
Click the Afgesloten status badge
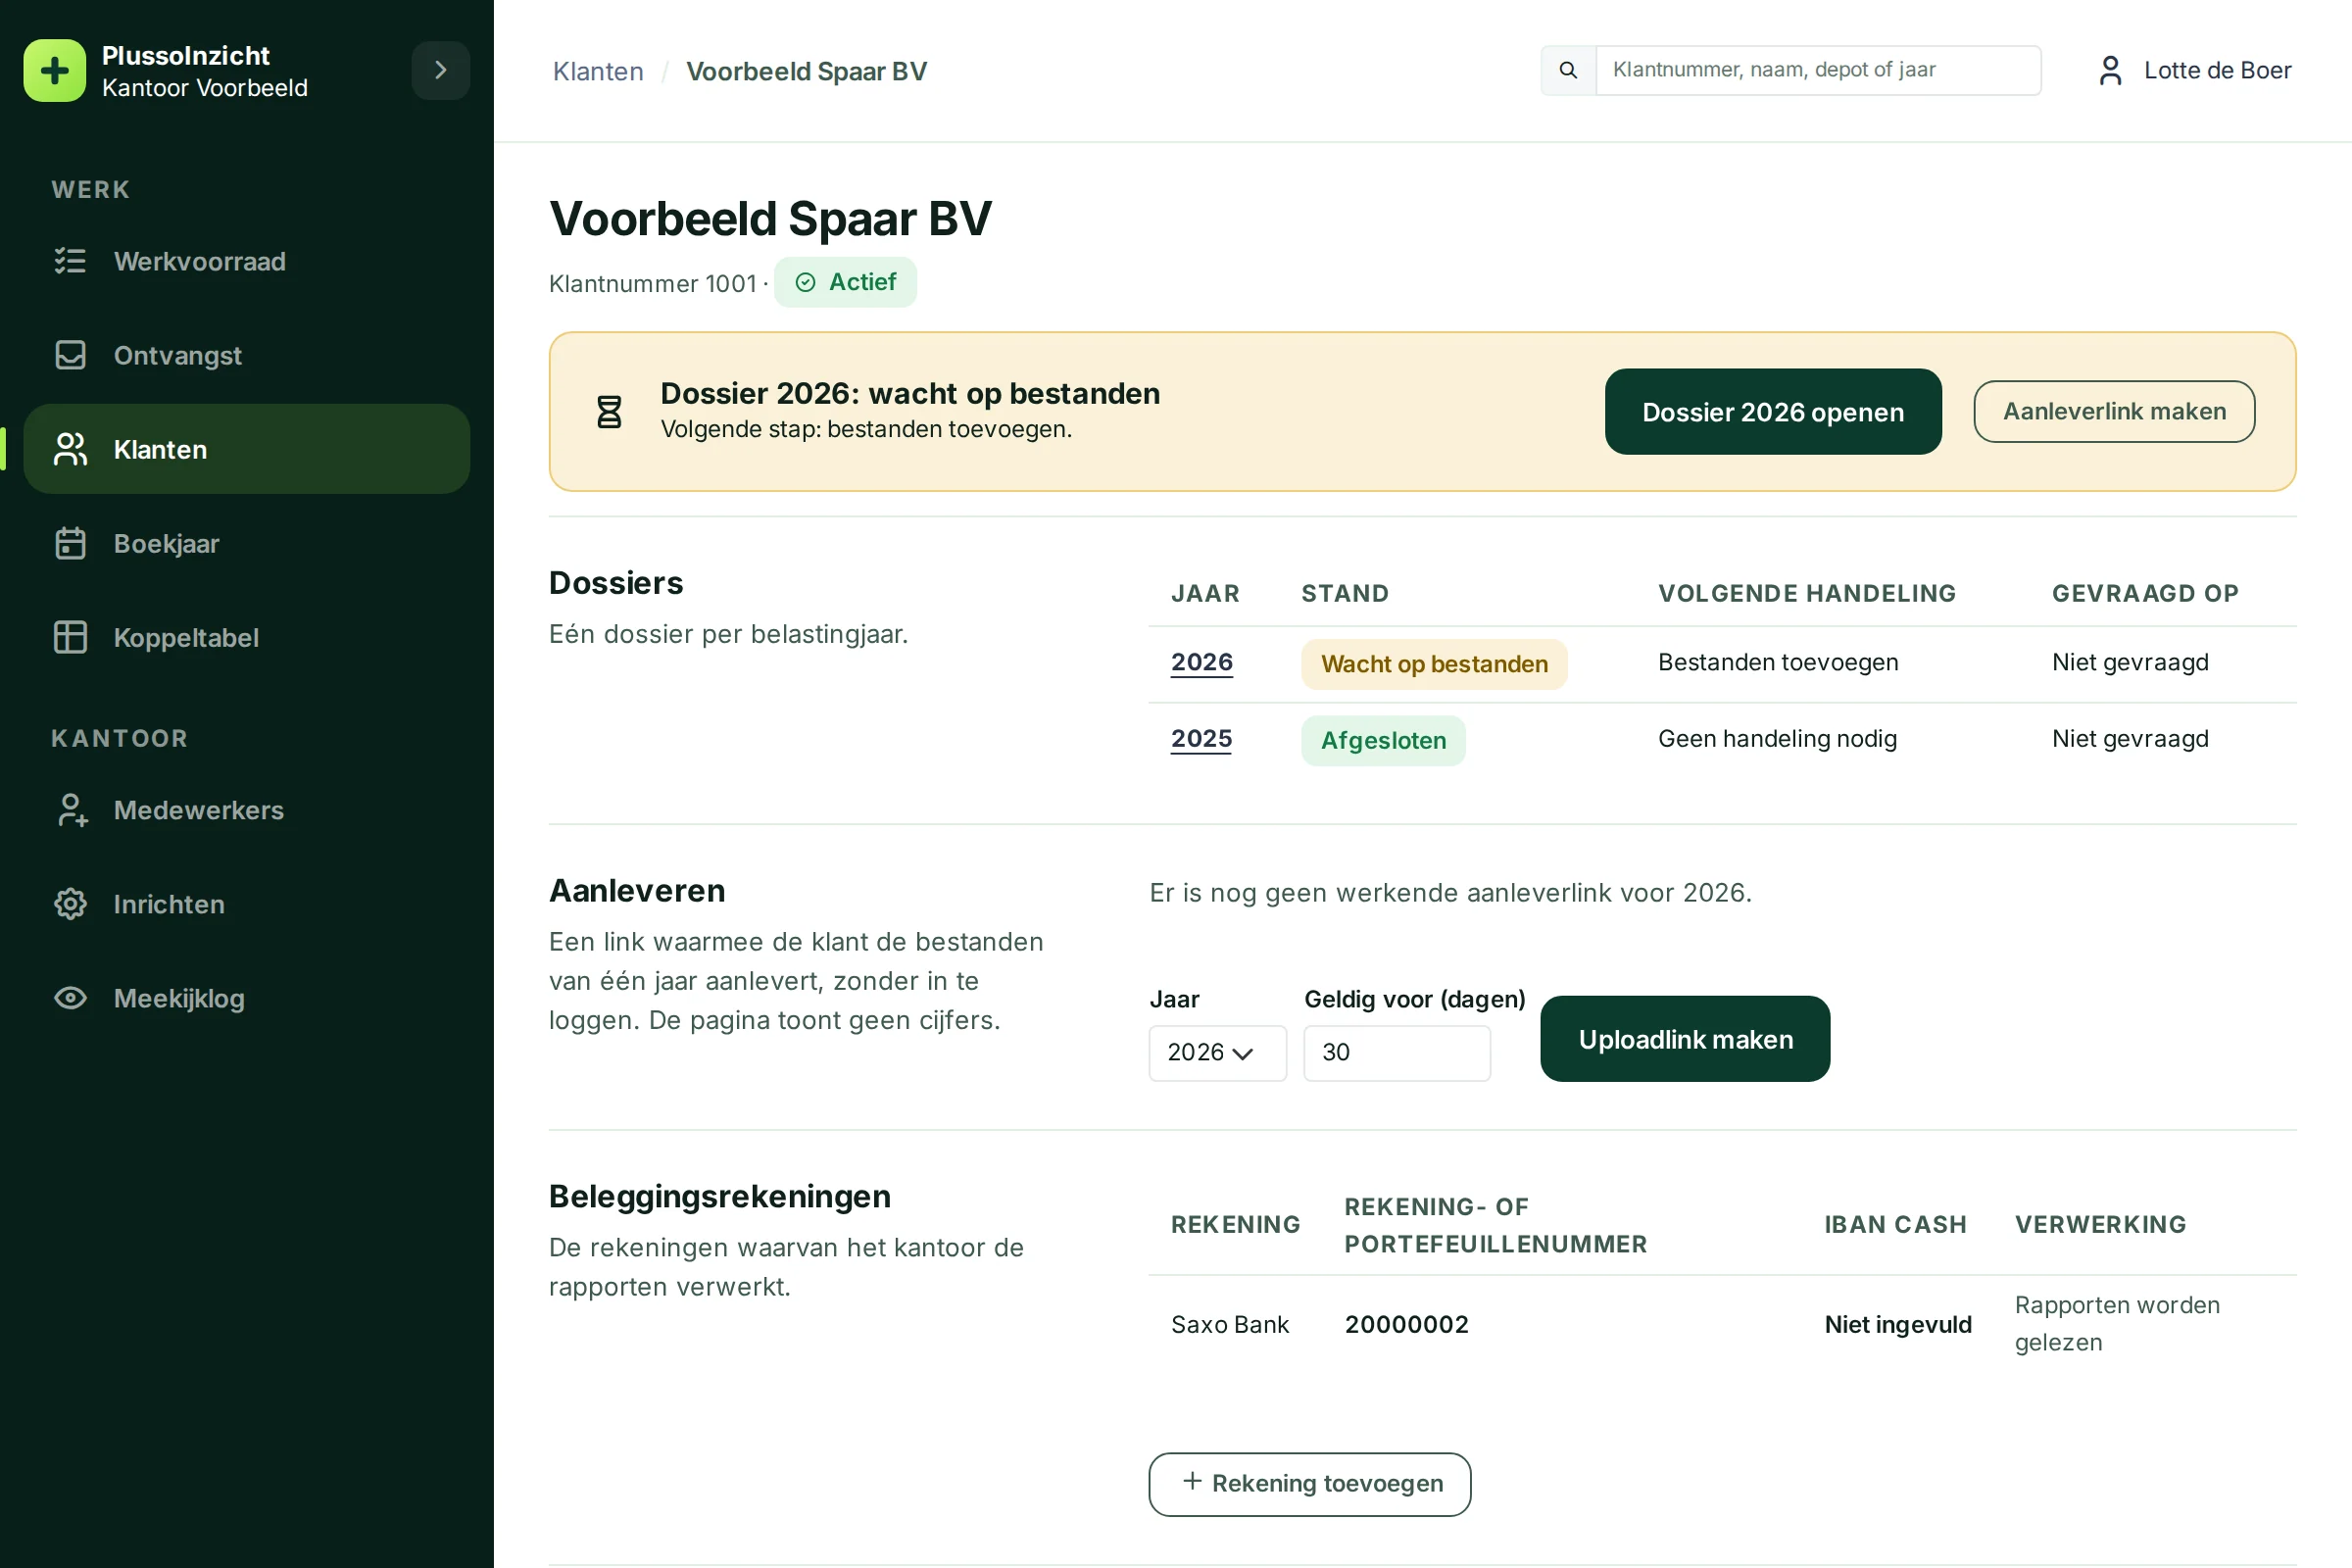click(x=1383, y=740)
